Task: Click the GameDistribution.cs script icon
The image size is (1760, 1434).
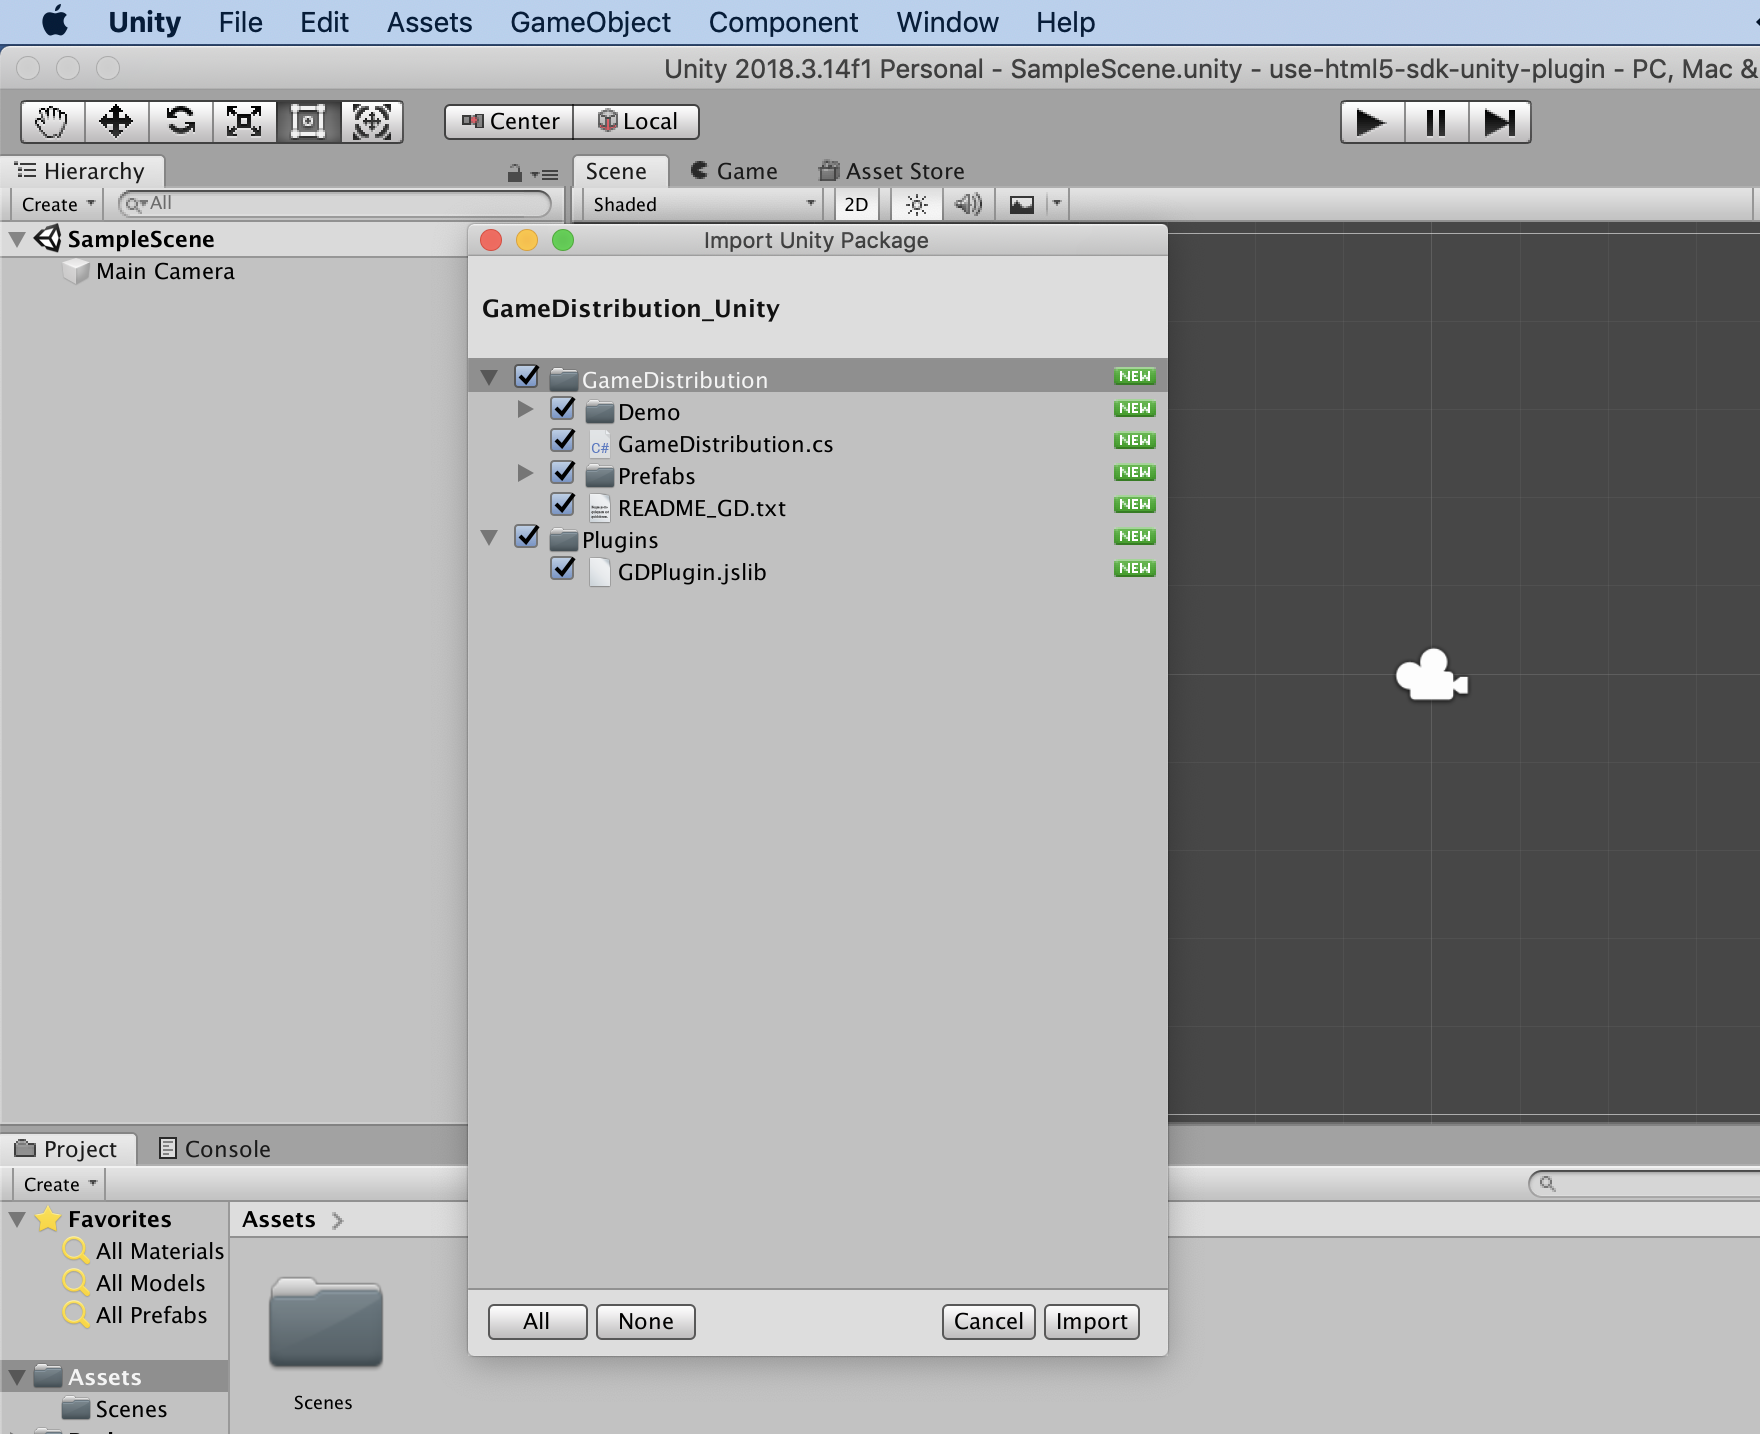Action: [x=600, y=445]
